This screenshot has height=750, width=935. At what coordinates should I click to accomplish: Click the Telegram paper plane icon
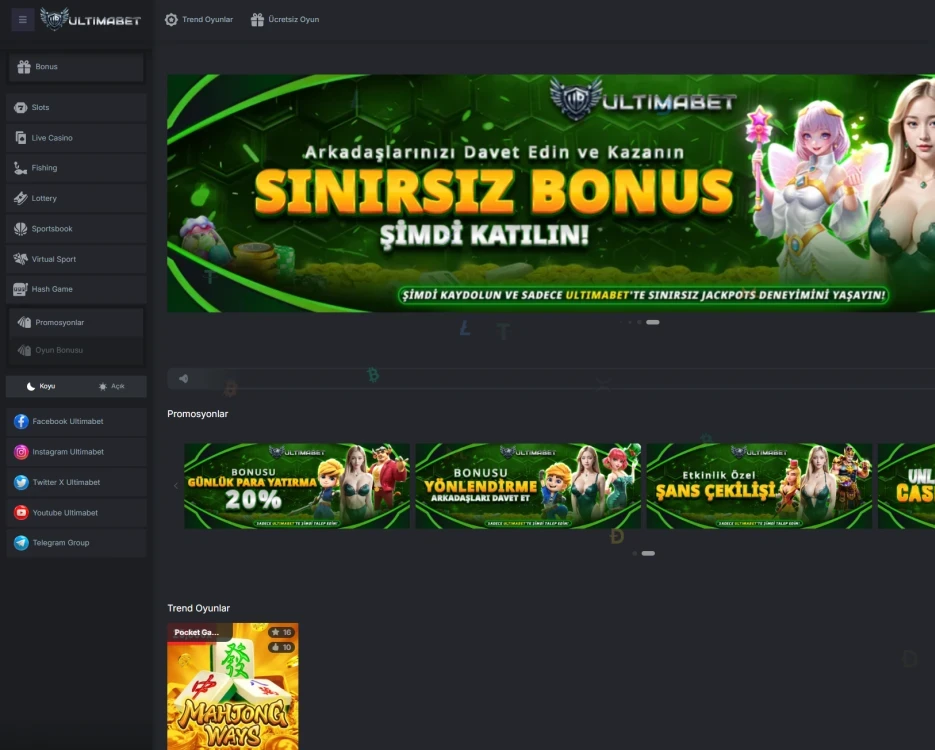click(x=21, y=543)
